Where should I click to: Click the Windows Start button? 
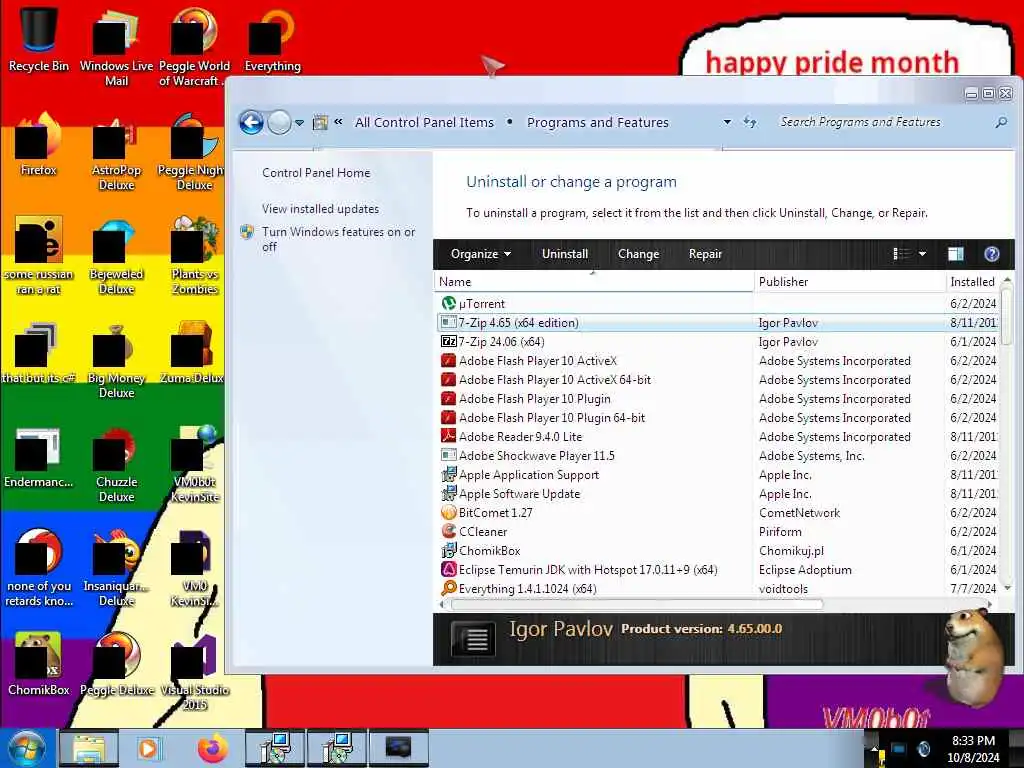pos(26,748)
